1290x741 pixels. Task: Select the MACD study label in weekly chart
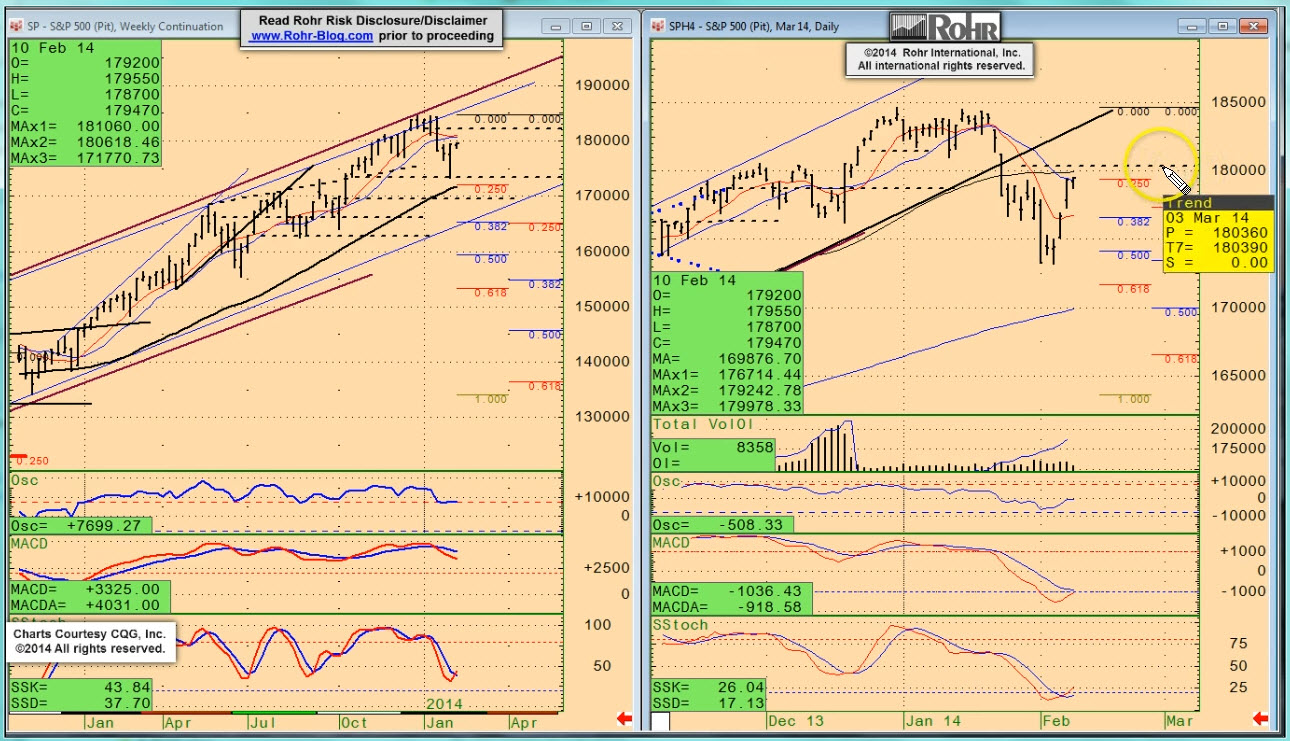pyautogui.click(x=29, y=543)
